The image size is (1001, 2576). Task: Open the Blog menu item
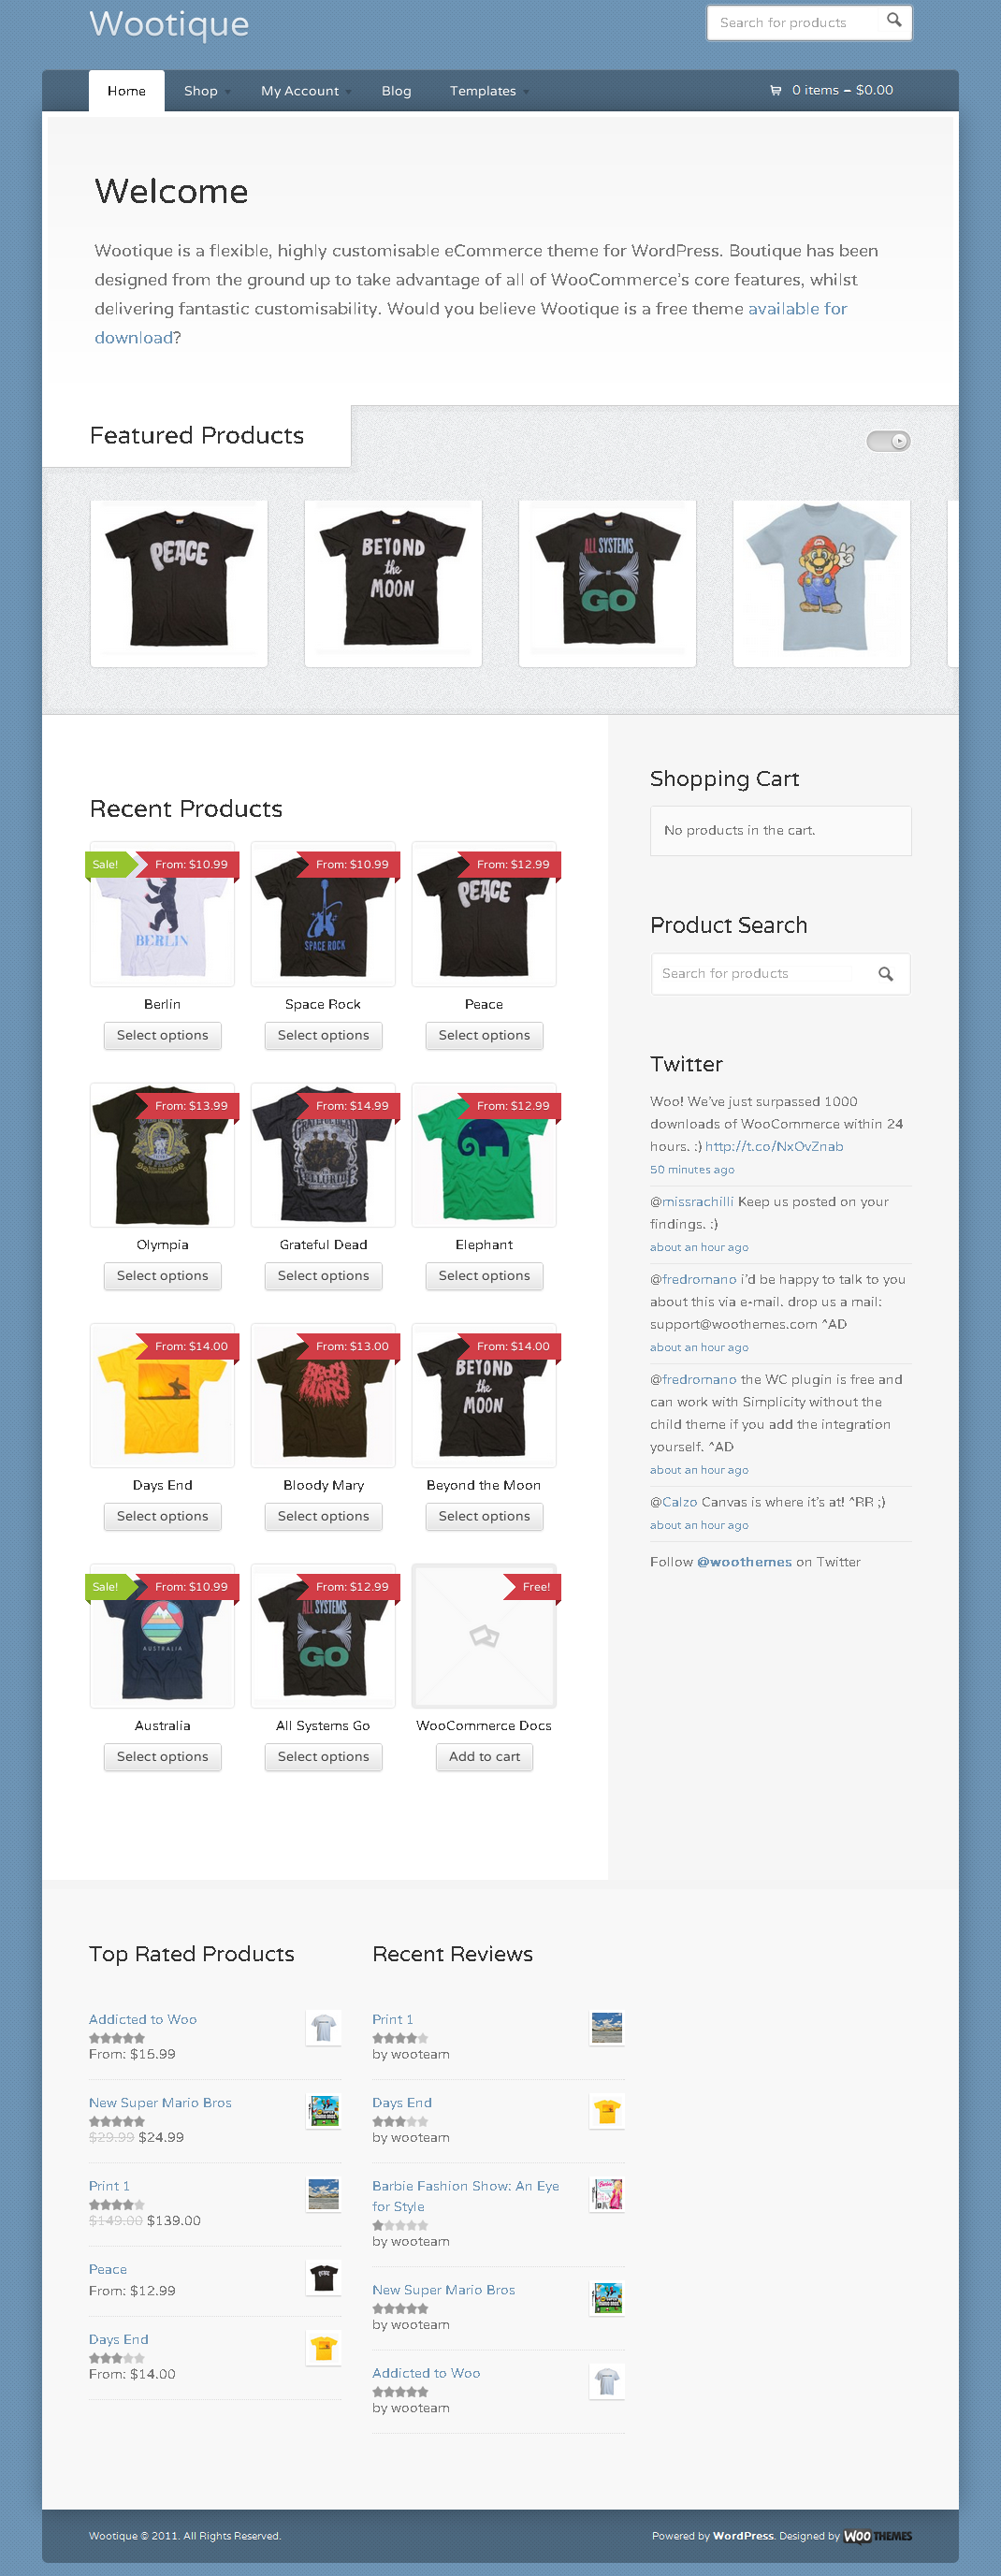(396, 91)
